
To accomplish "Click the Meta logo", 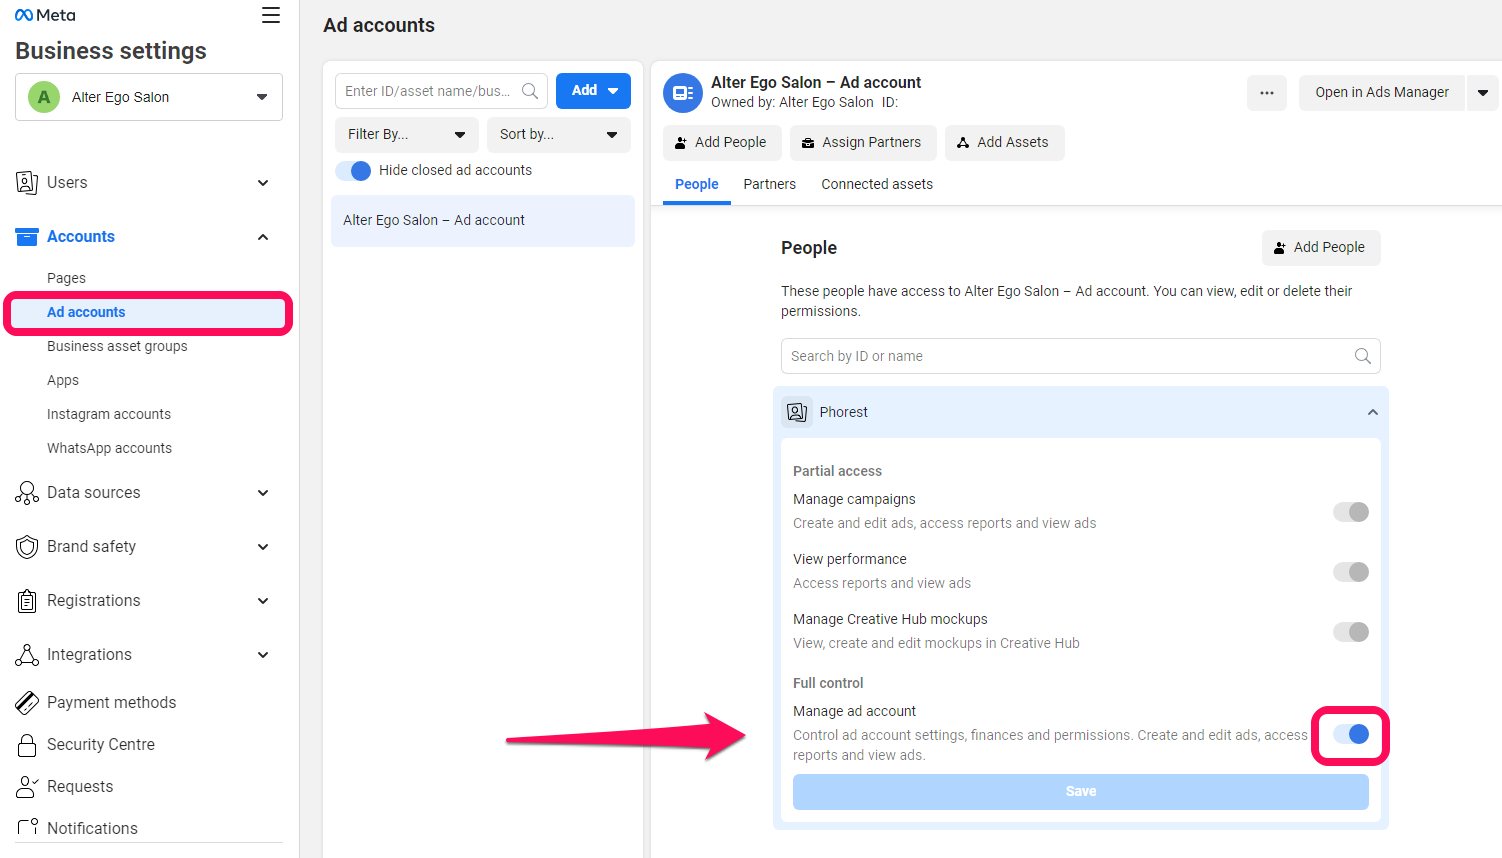I will (45, 15).
